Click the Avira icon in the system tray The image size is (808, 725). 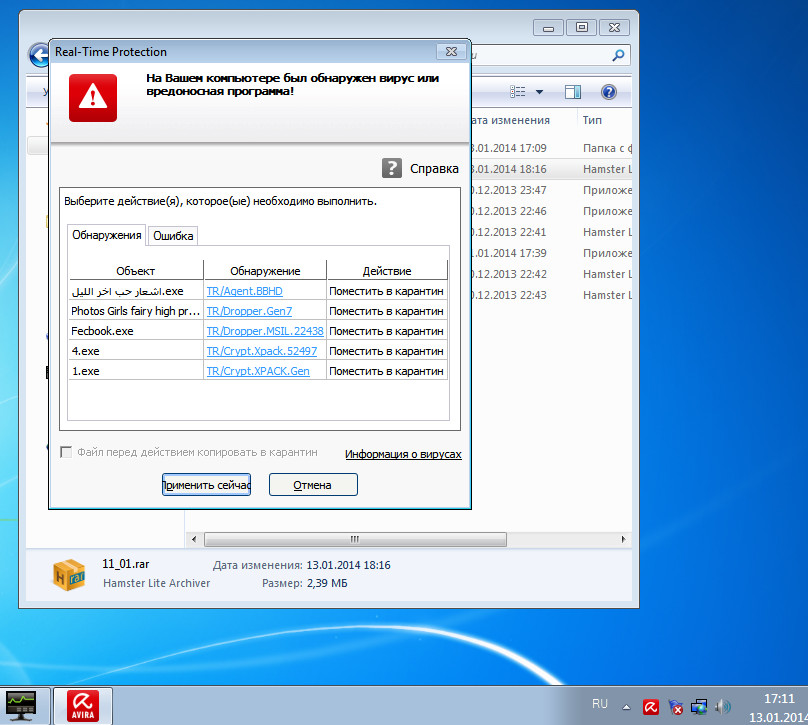650,707
